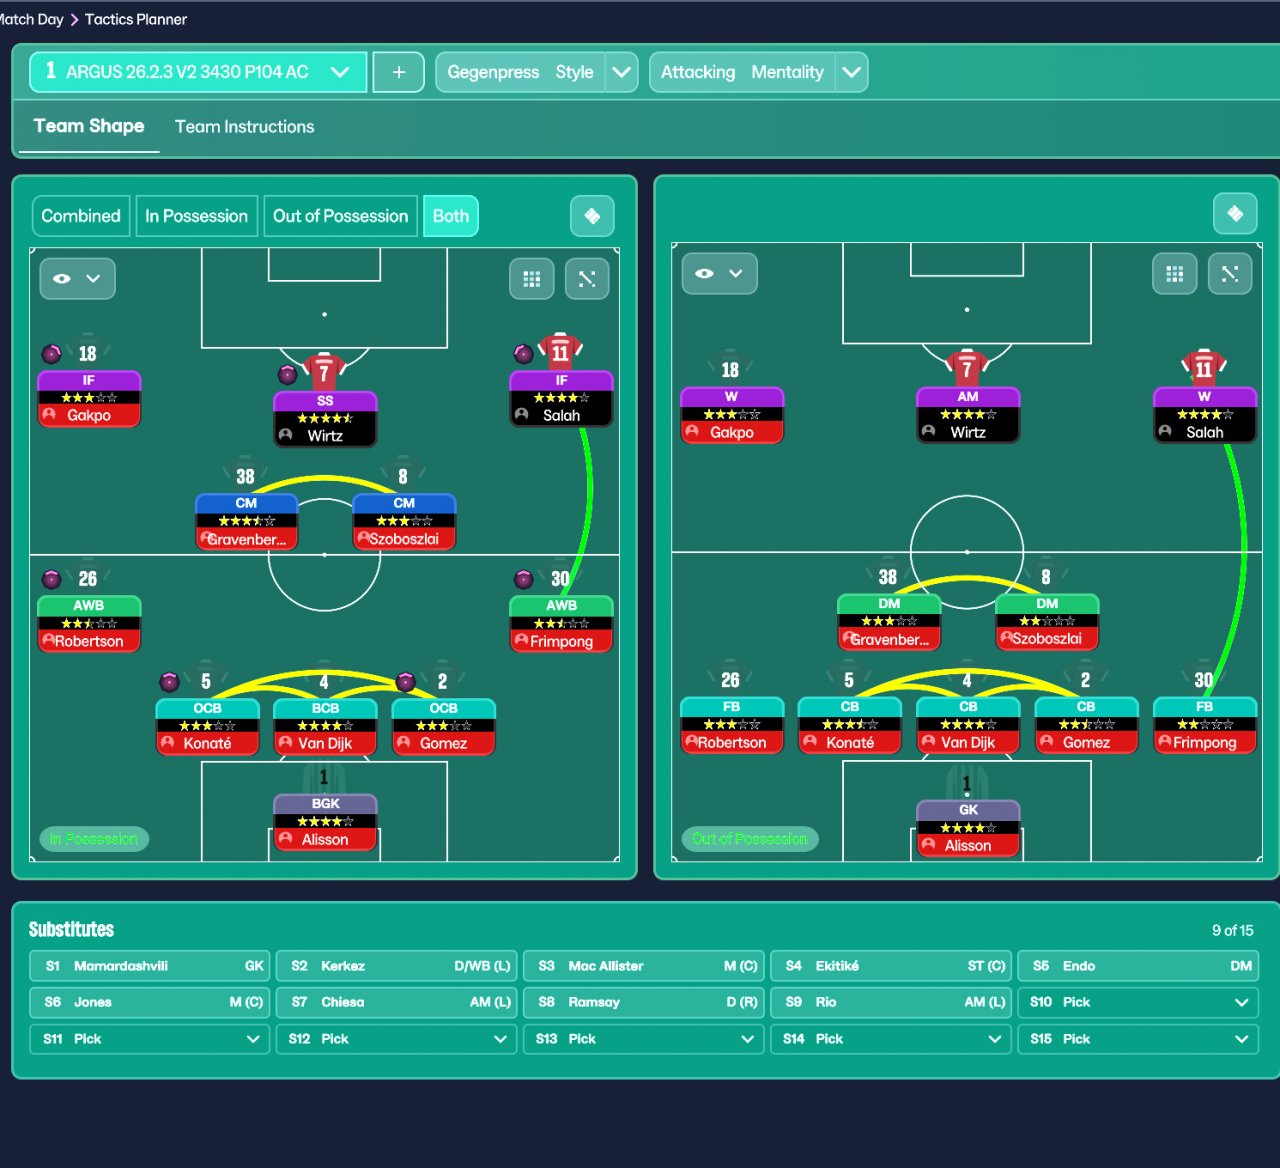Image resolution: width=1280 pixels, height=1168 pixels.
Task: Toggle eye visibility on right pitch
Action: pos(719,273)
